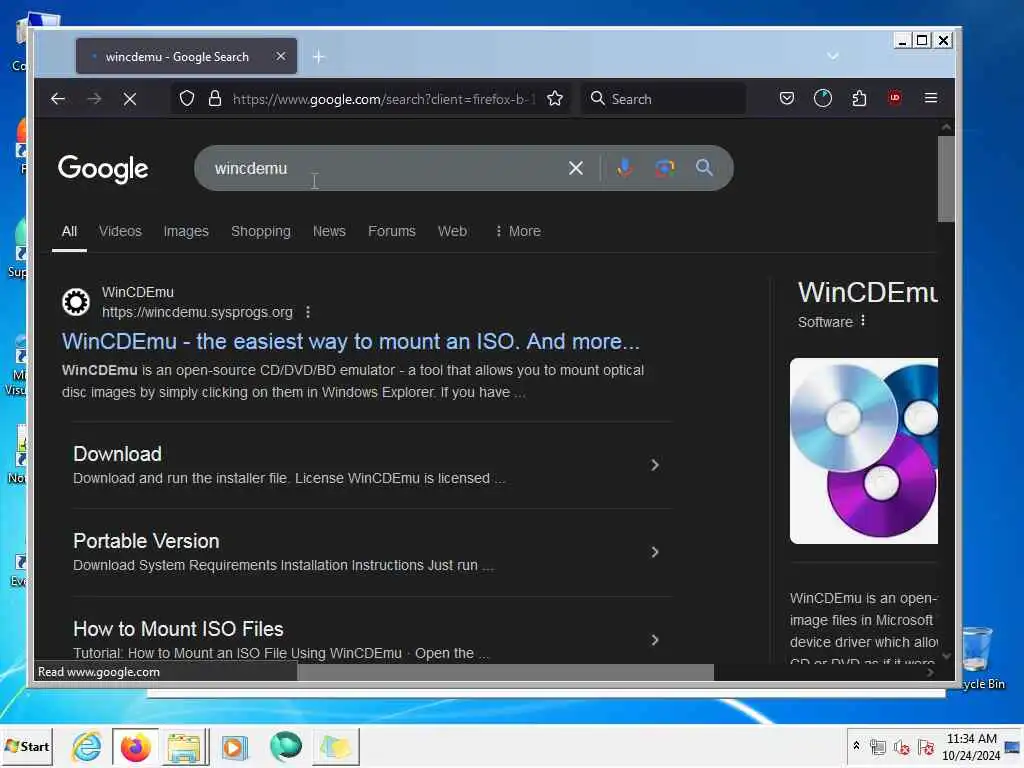Viewport: 1024px width, 768px height.
Task: Click the horizontal scrollbar thumb
Action: pos(505,672)
